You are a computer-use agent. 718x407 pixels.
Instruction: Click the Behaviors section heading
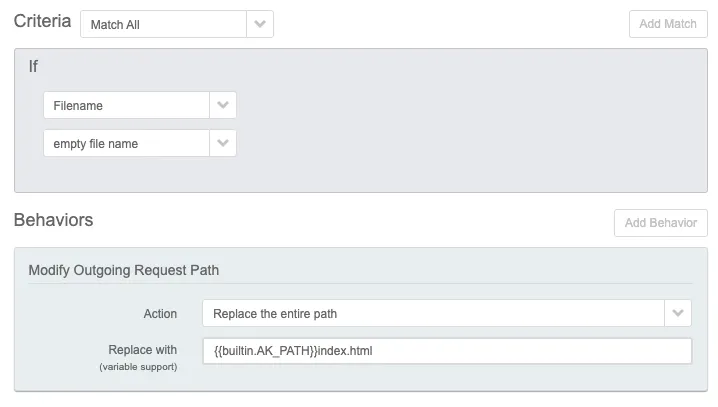(54, 219)
